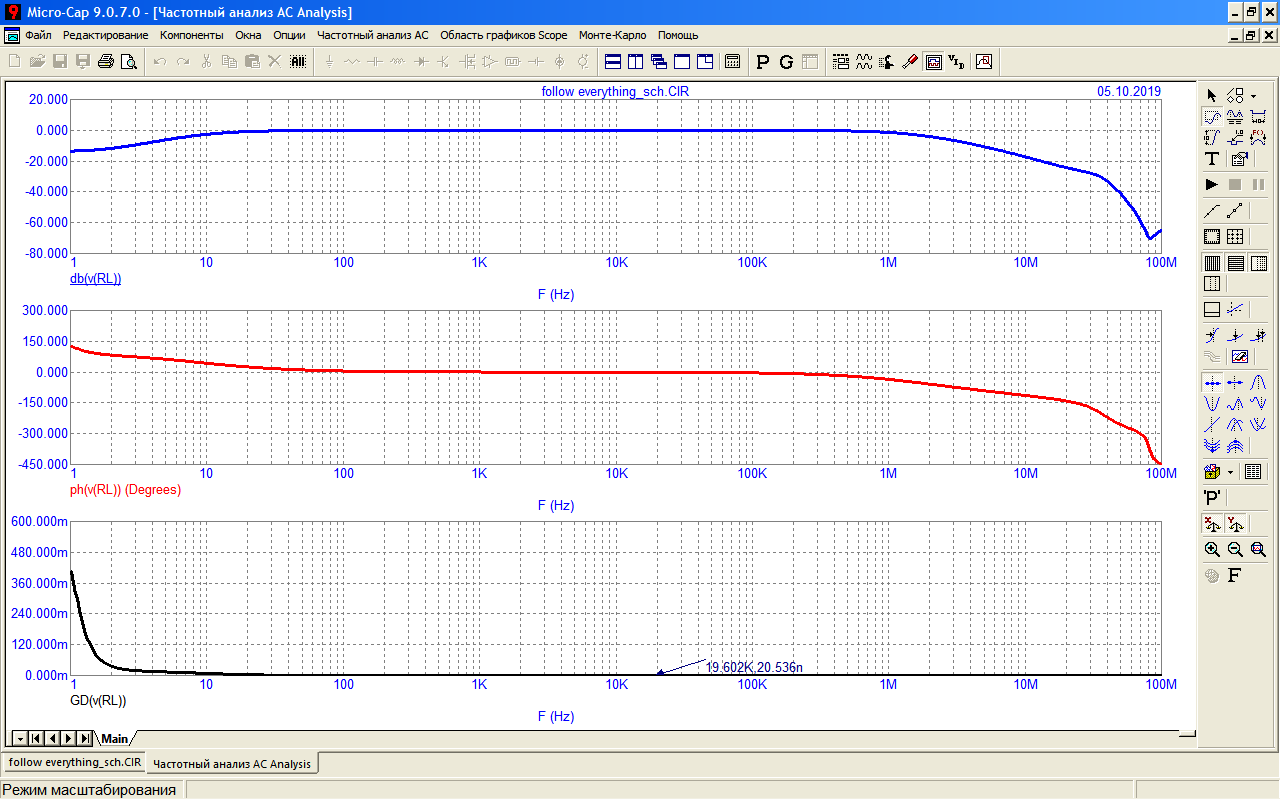
Task: Open the plot properties icon
Action: tap(1240, 159)
